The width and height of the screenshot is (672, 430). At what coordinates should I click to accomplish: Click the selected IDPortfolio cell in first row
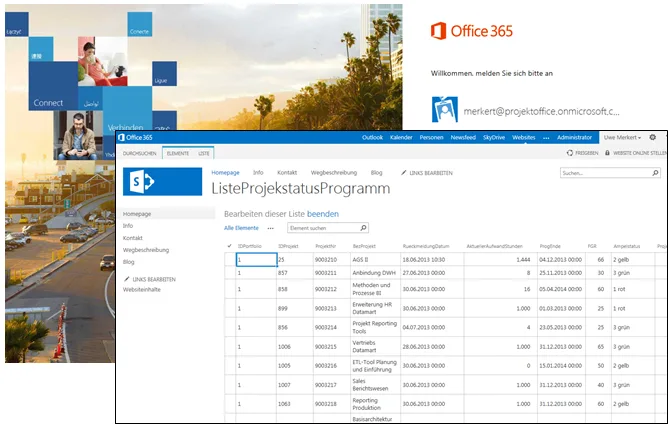[256, 260]
